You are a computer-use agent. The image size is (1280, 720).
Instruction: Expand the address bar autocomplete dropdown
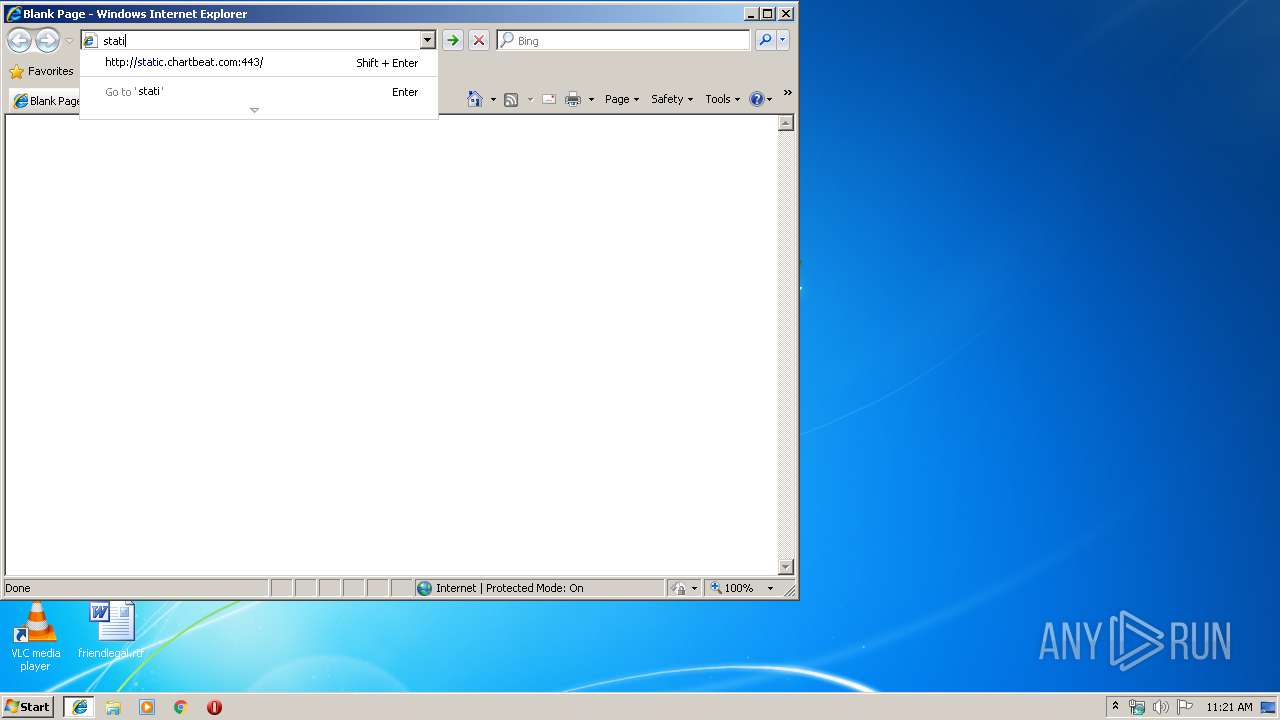[x=428, y=41]
